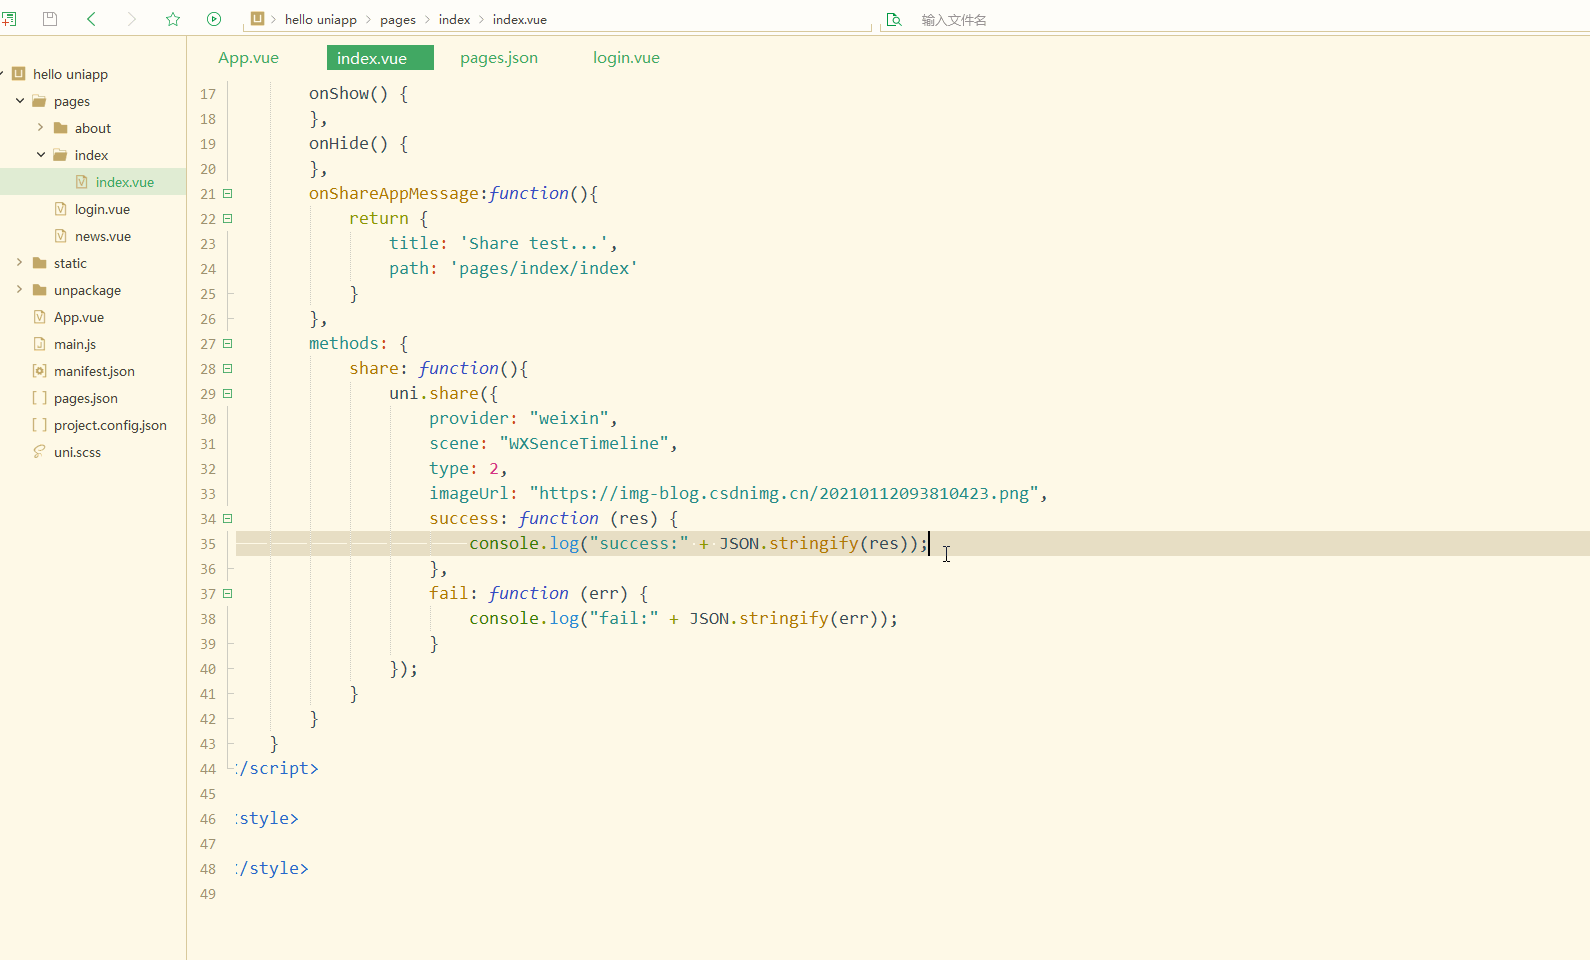
Task: Click the 'Share test...' title string
Action: (534, 243)
